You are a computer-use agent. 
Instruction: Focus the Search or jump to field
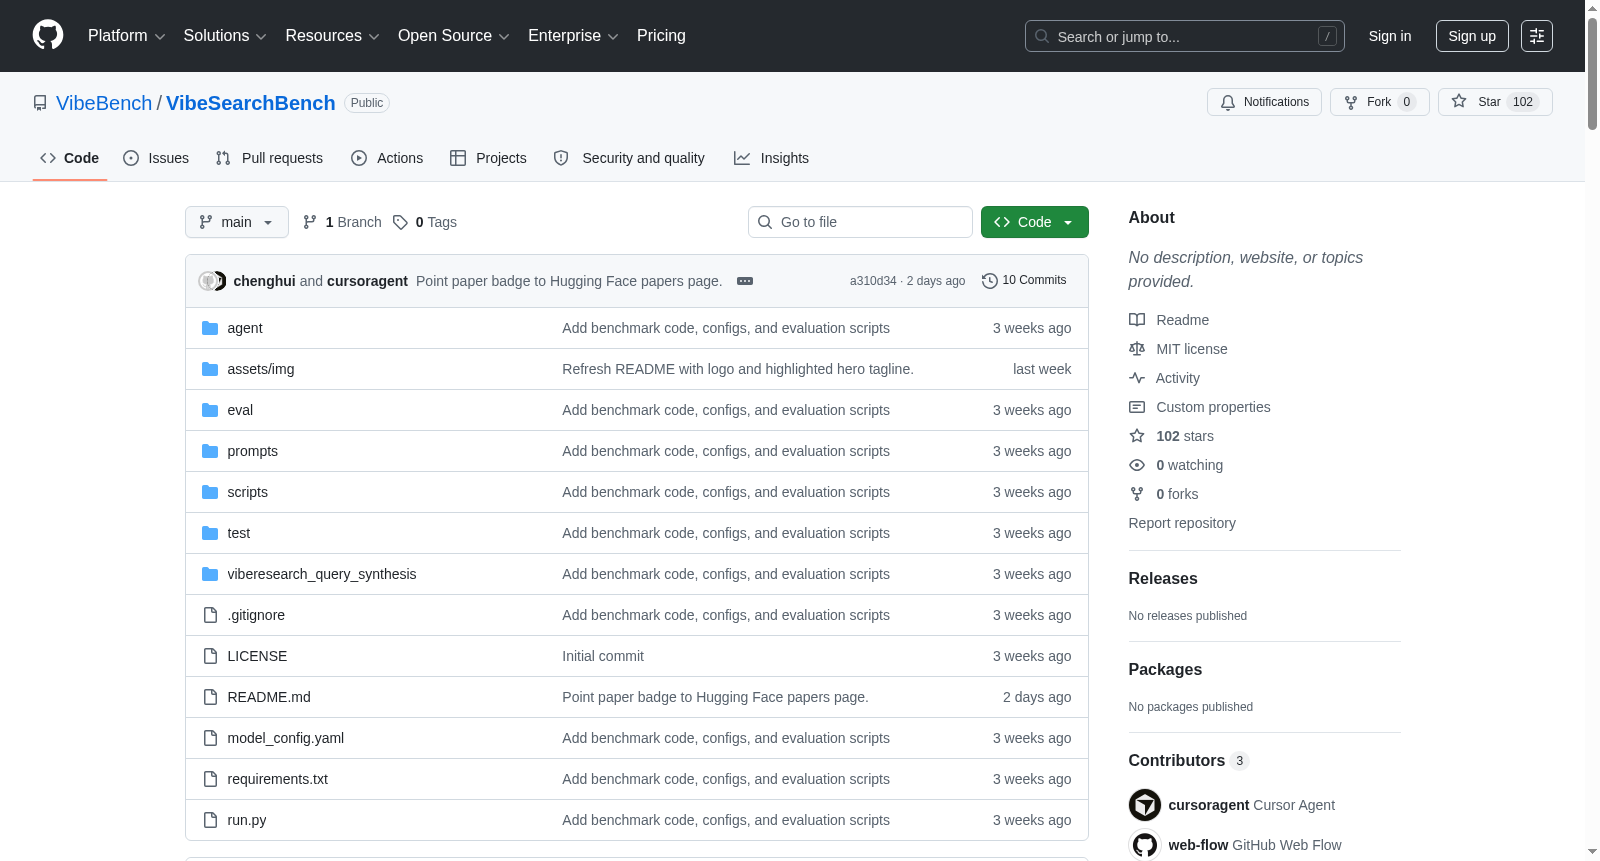pos(1185,36)
